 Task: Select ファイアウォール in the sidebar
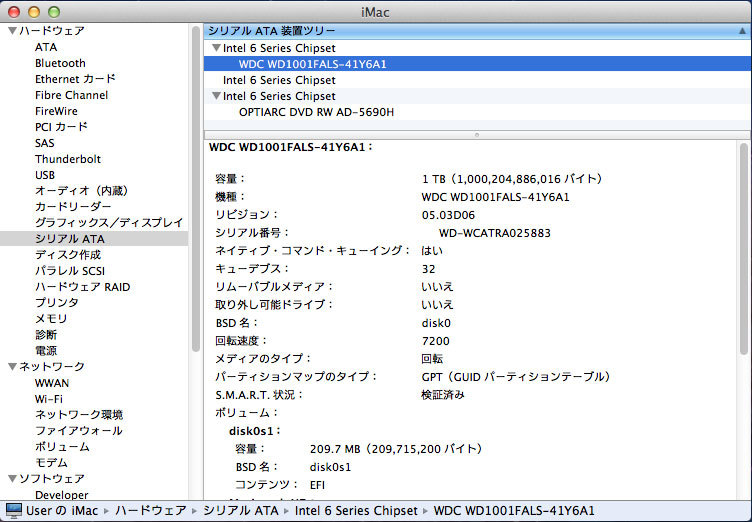coord(79,431)
